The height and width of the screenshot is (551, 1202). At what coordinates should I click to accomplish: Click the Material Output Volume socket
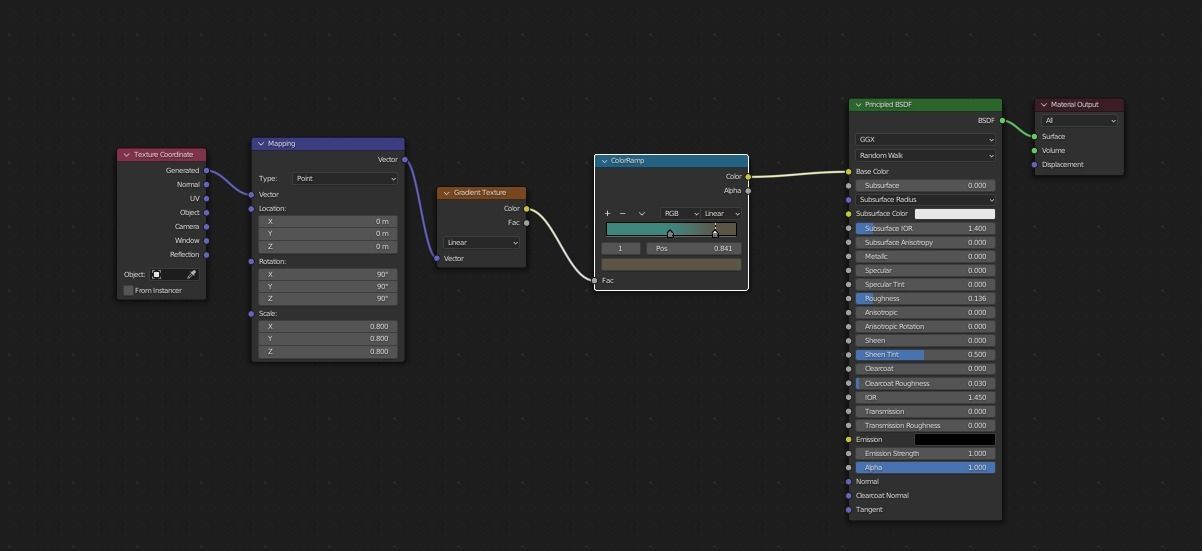point(1034,150)
